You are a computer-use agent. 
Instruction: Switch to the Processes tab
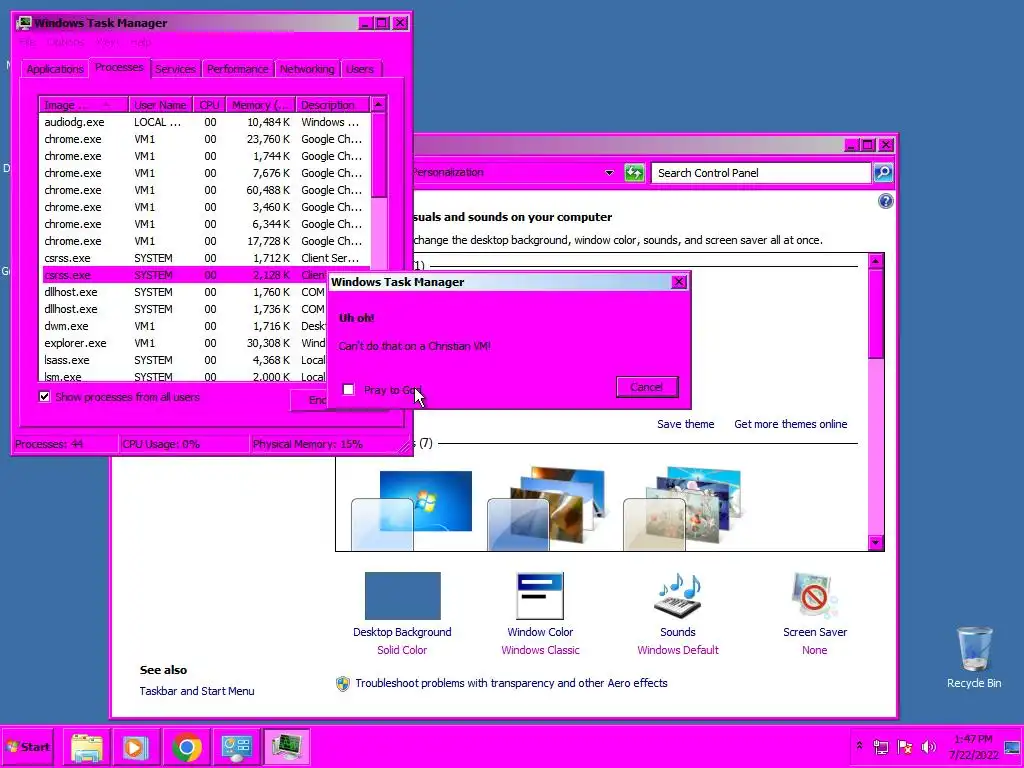point(119,67)
